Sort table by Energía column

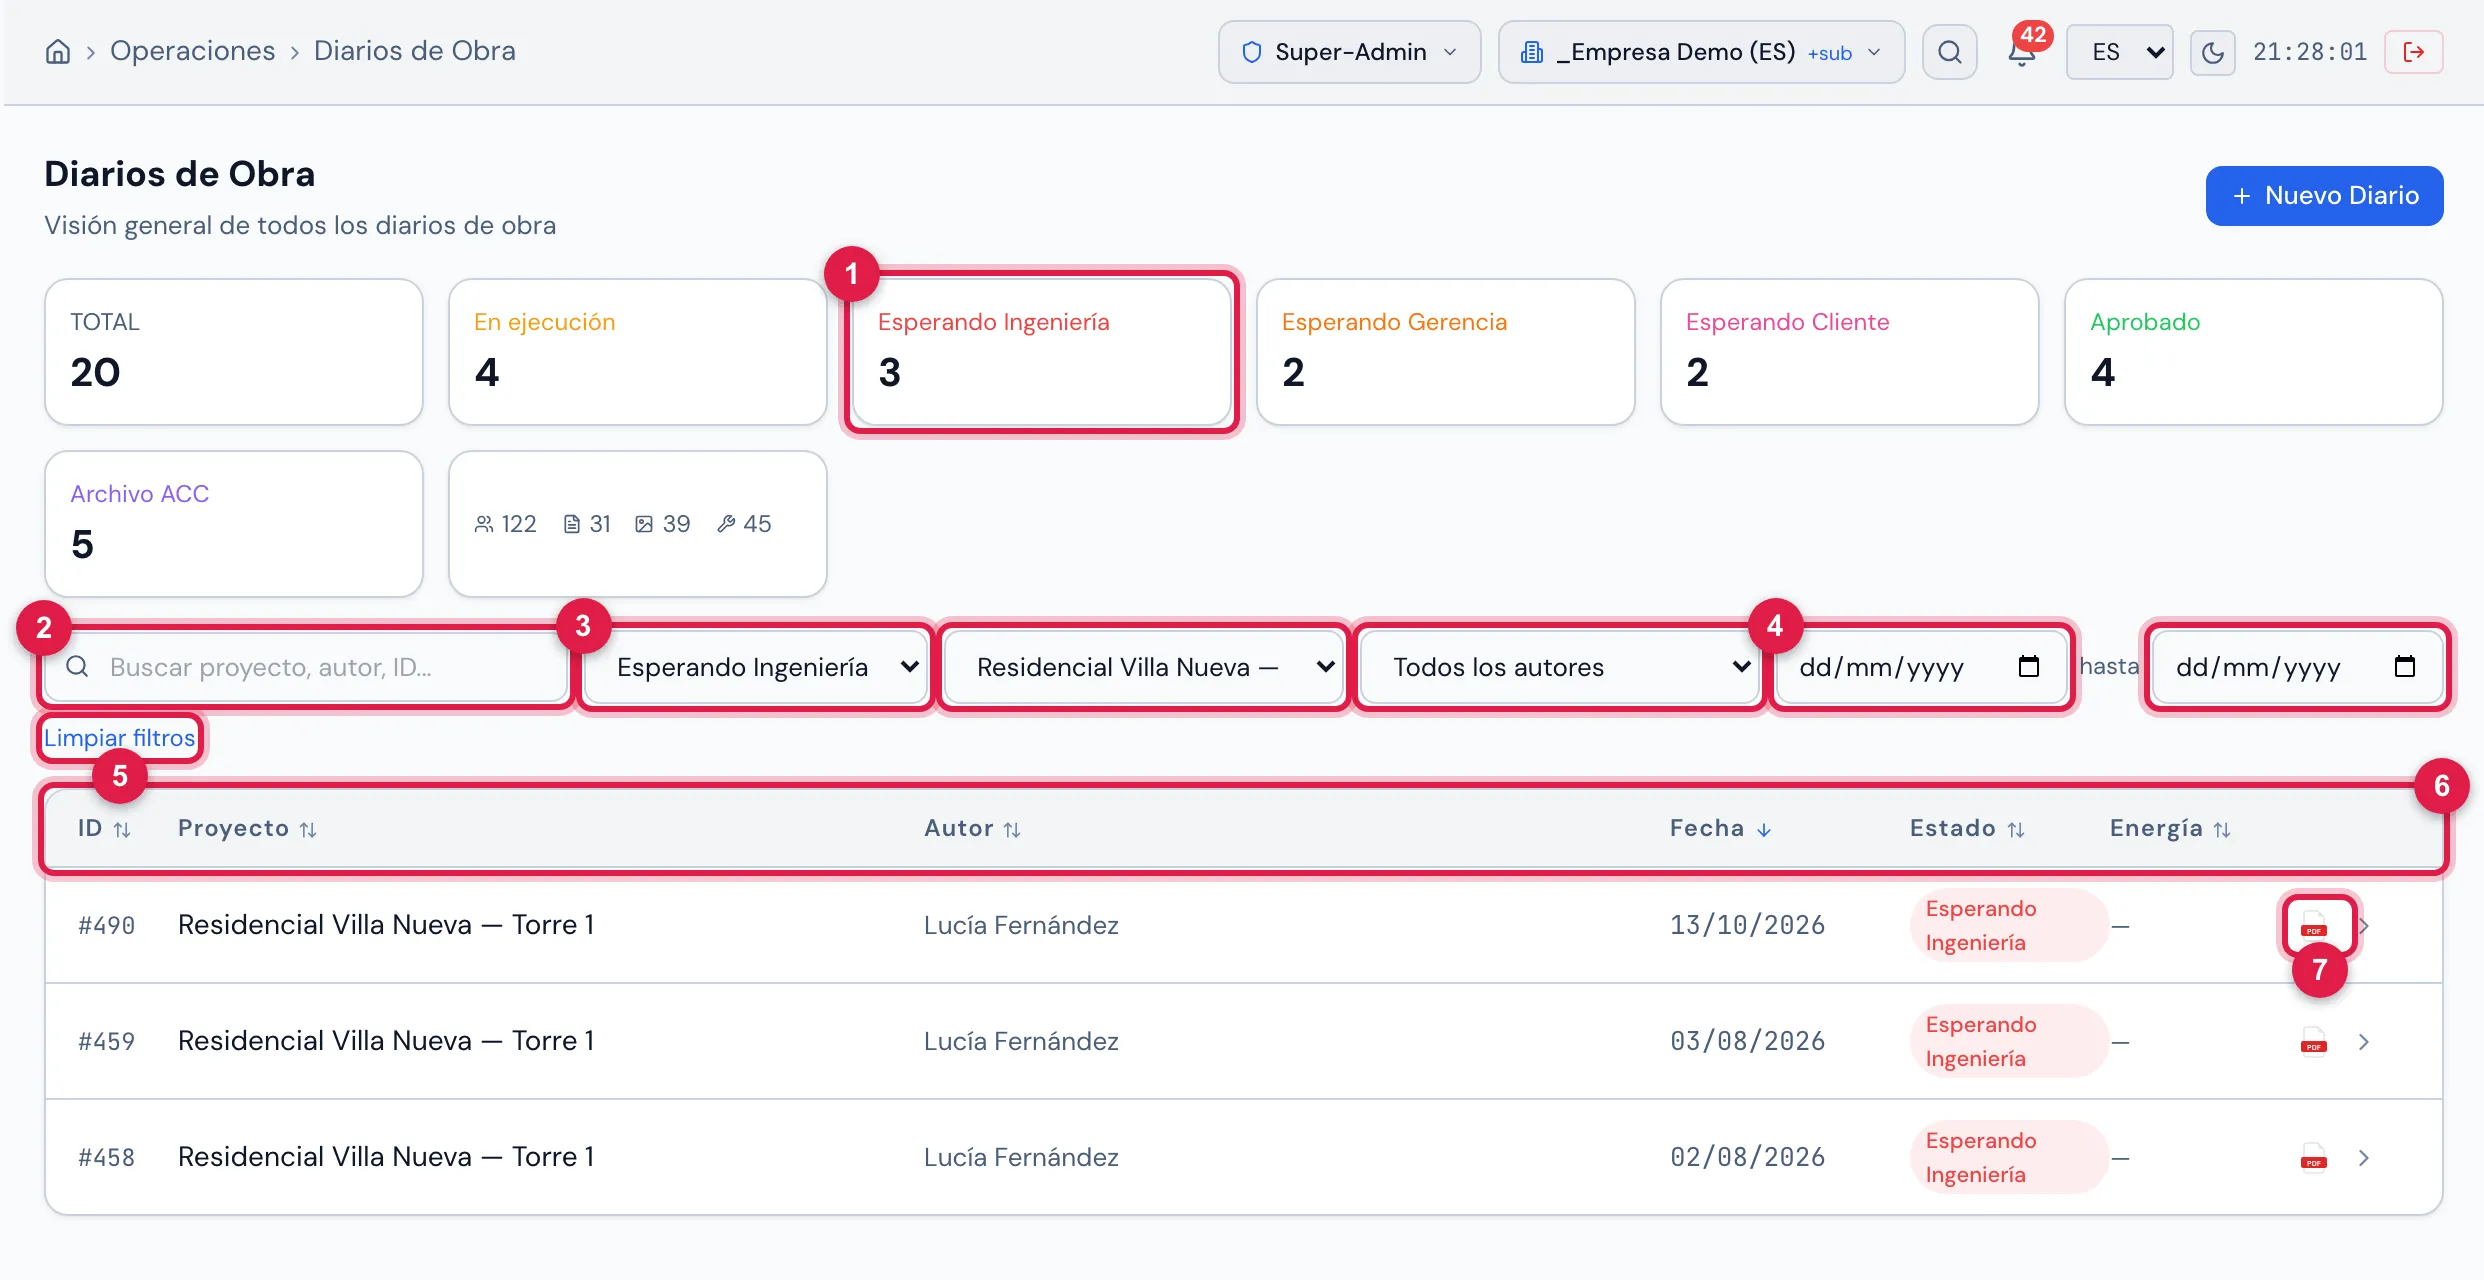(x=2170, y=829)
